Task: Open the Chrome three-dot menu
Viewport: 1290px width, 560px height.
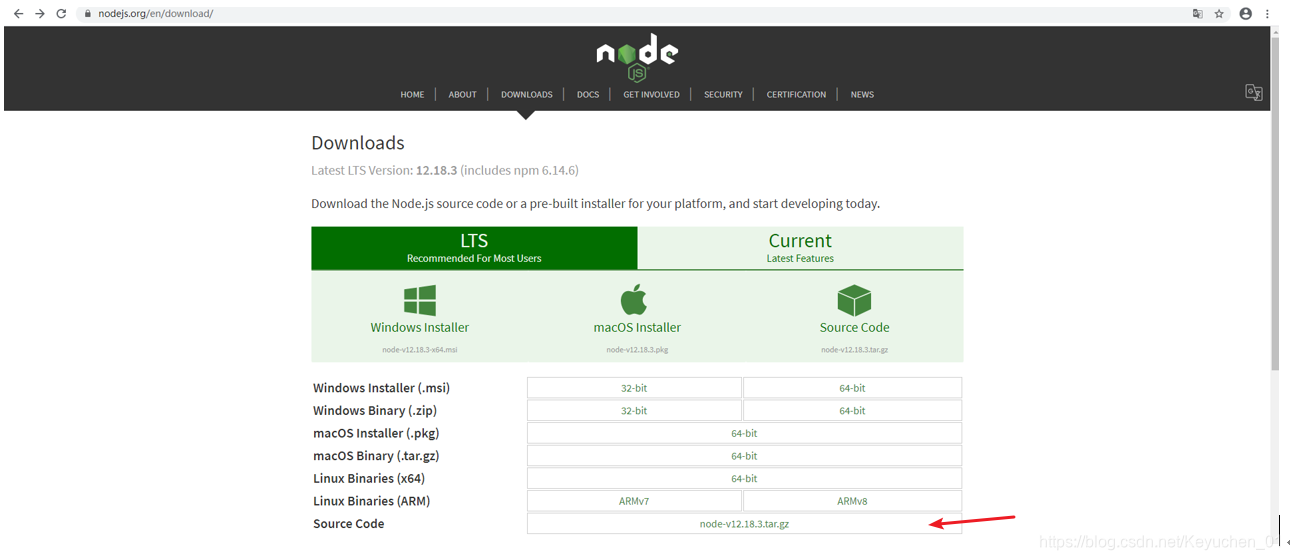Action: 1268,14
